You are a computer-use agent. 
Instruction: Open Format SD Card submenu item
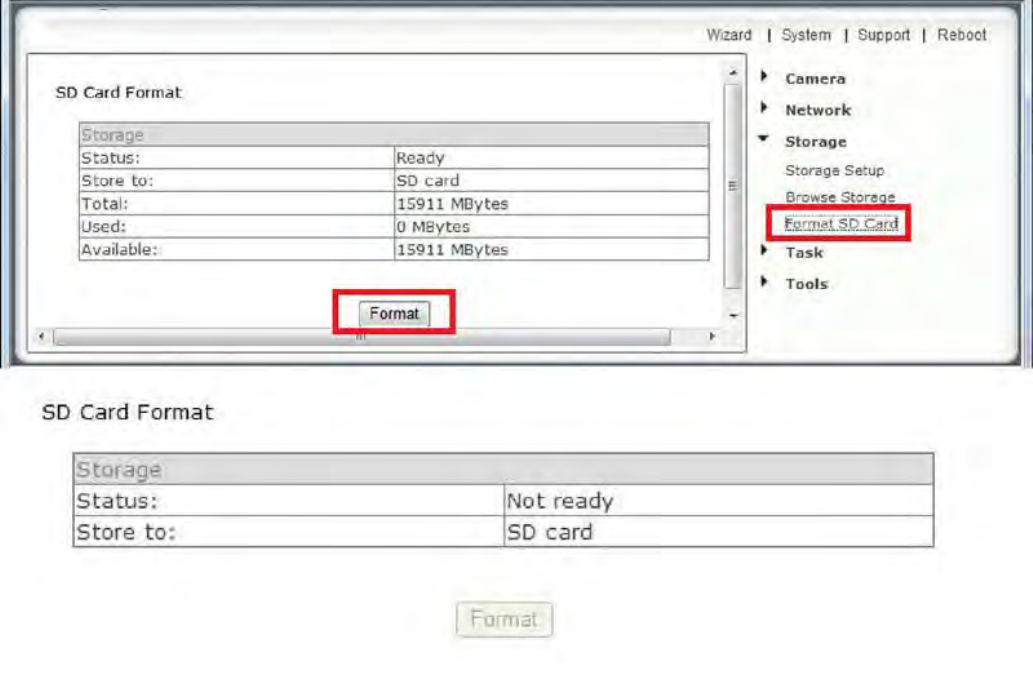tap(841, 224)
